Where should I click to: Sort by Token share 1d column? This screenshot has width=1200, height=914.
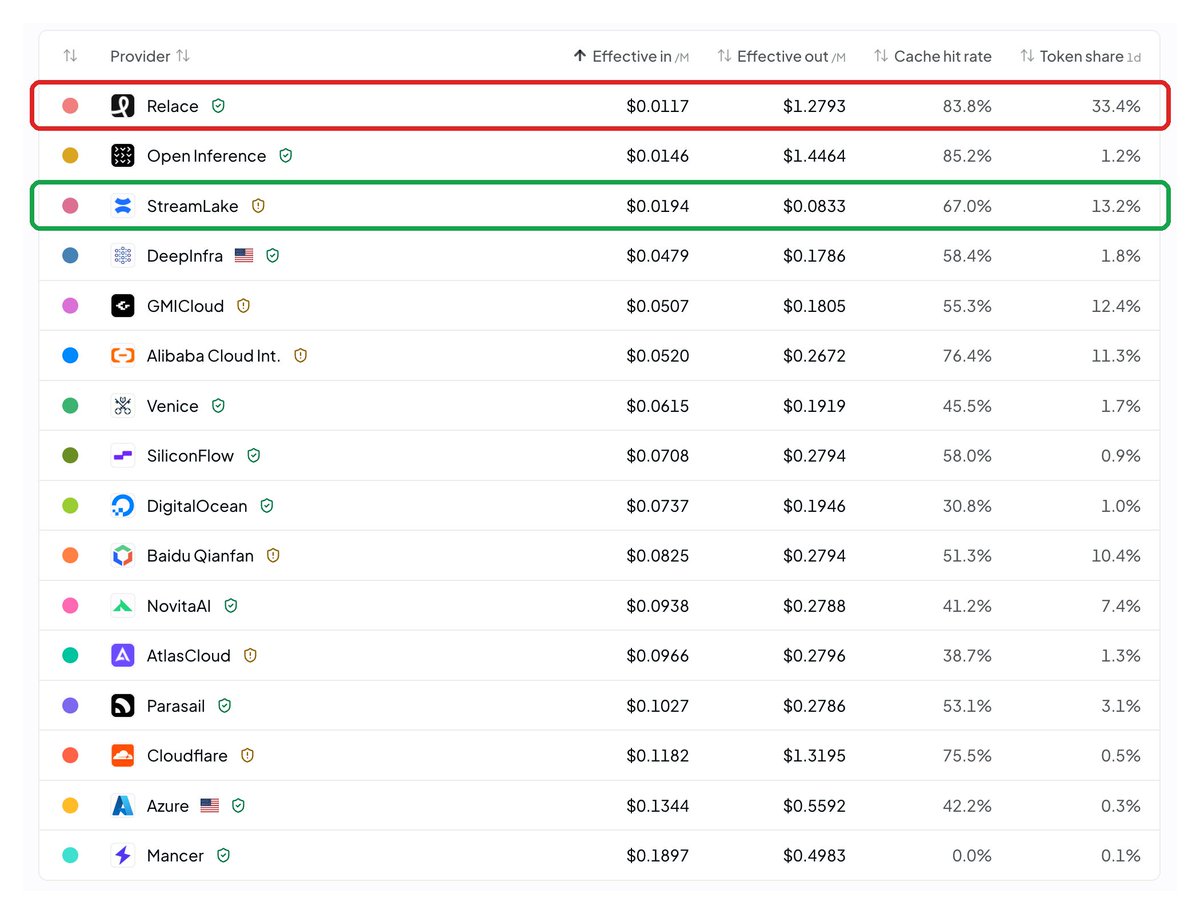pos(1080,56)
